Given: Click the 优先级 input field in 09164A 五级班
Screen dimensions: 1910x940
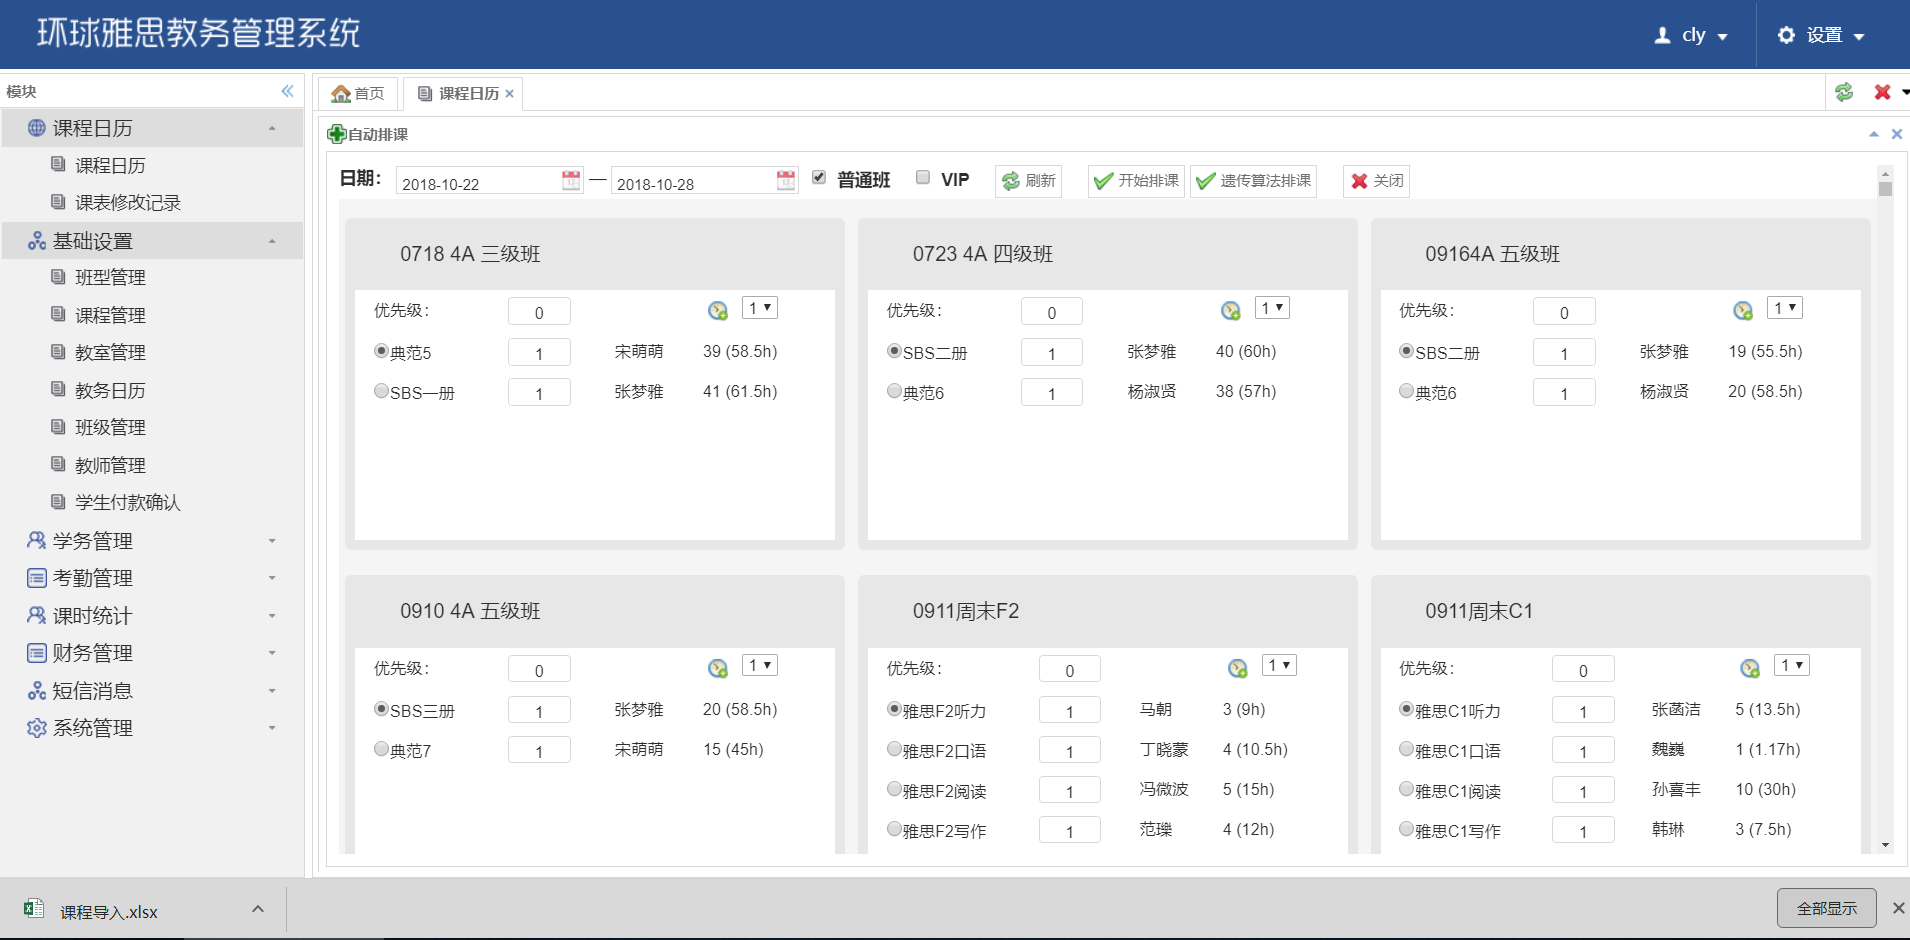Looking at the screenshot, I should 1563,312.
